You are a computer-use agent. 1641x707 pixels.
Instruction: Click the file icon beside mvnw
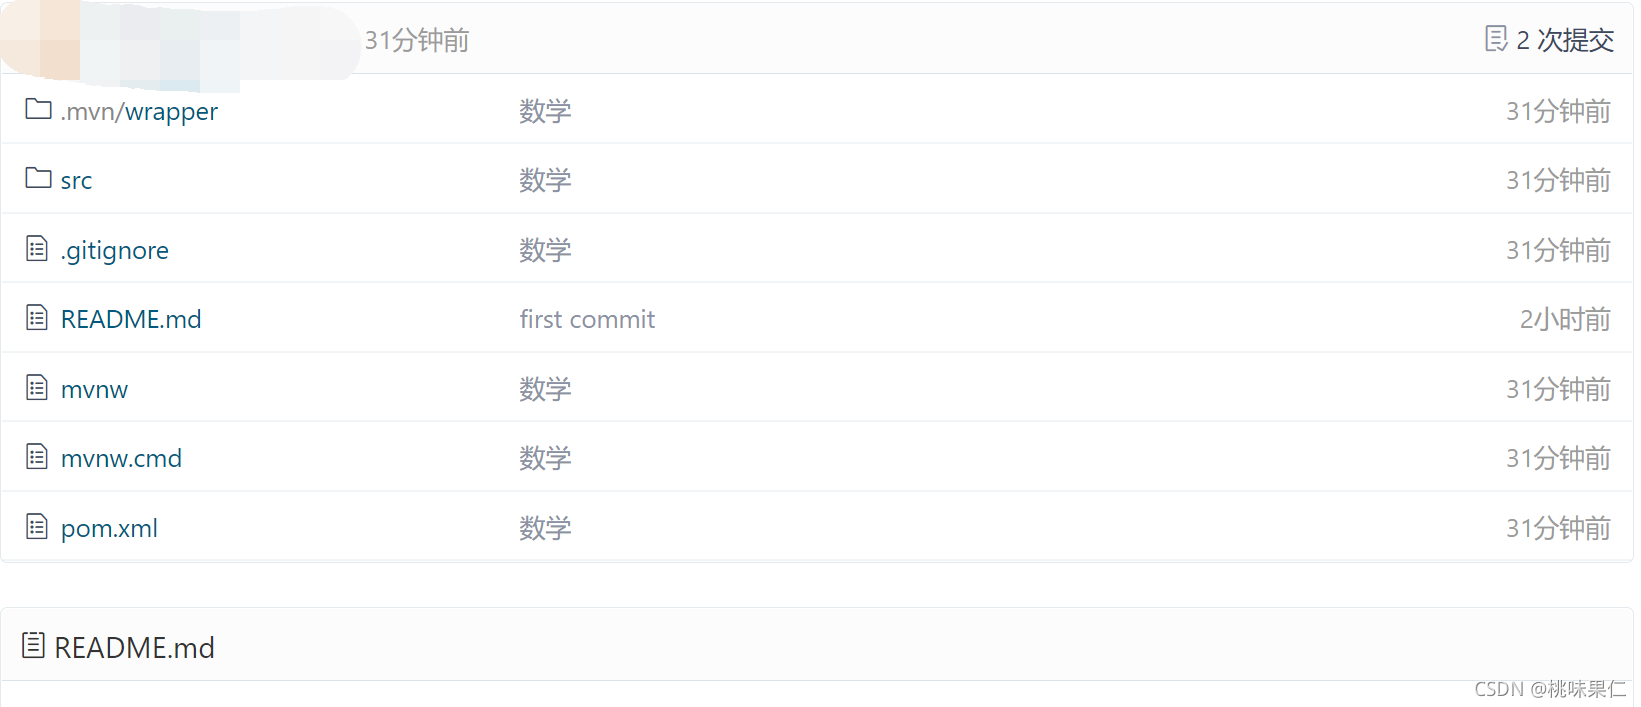click(x=37, y=387)
